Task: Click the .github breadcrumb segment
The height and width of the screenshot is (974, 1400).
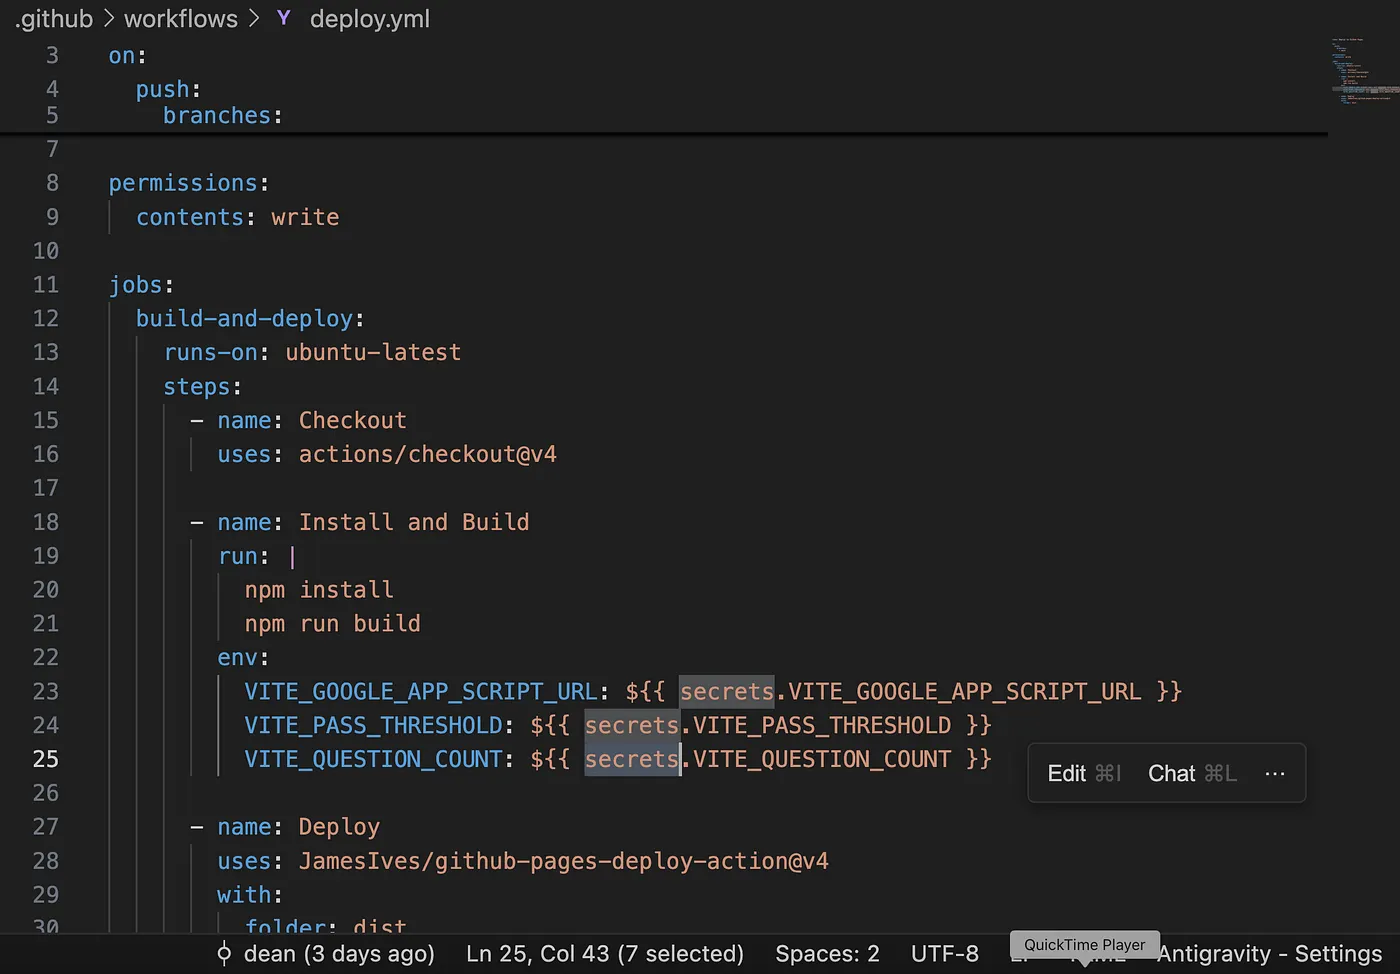Action: pyautogui.click(x=55, y=19)
